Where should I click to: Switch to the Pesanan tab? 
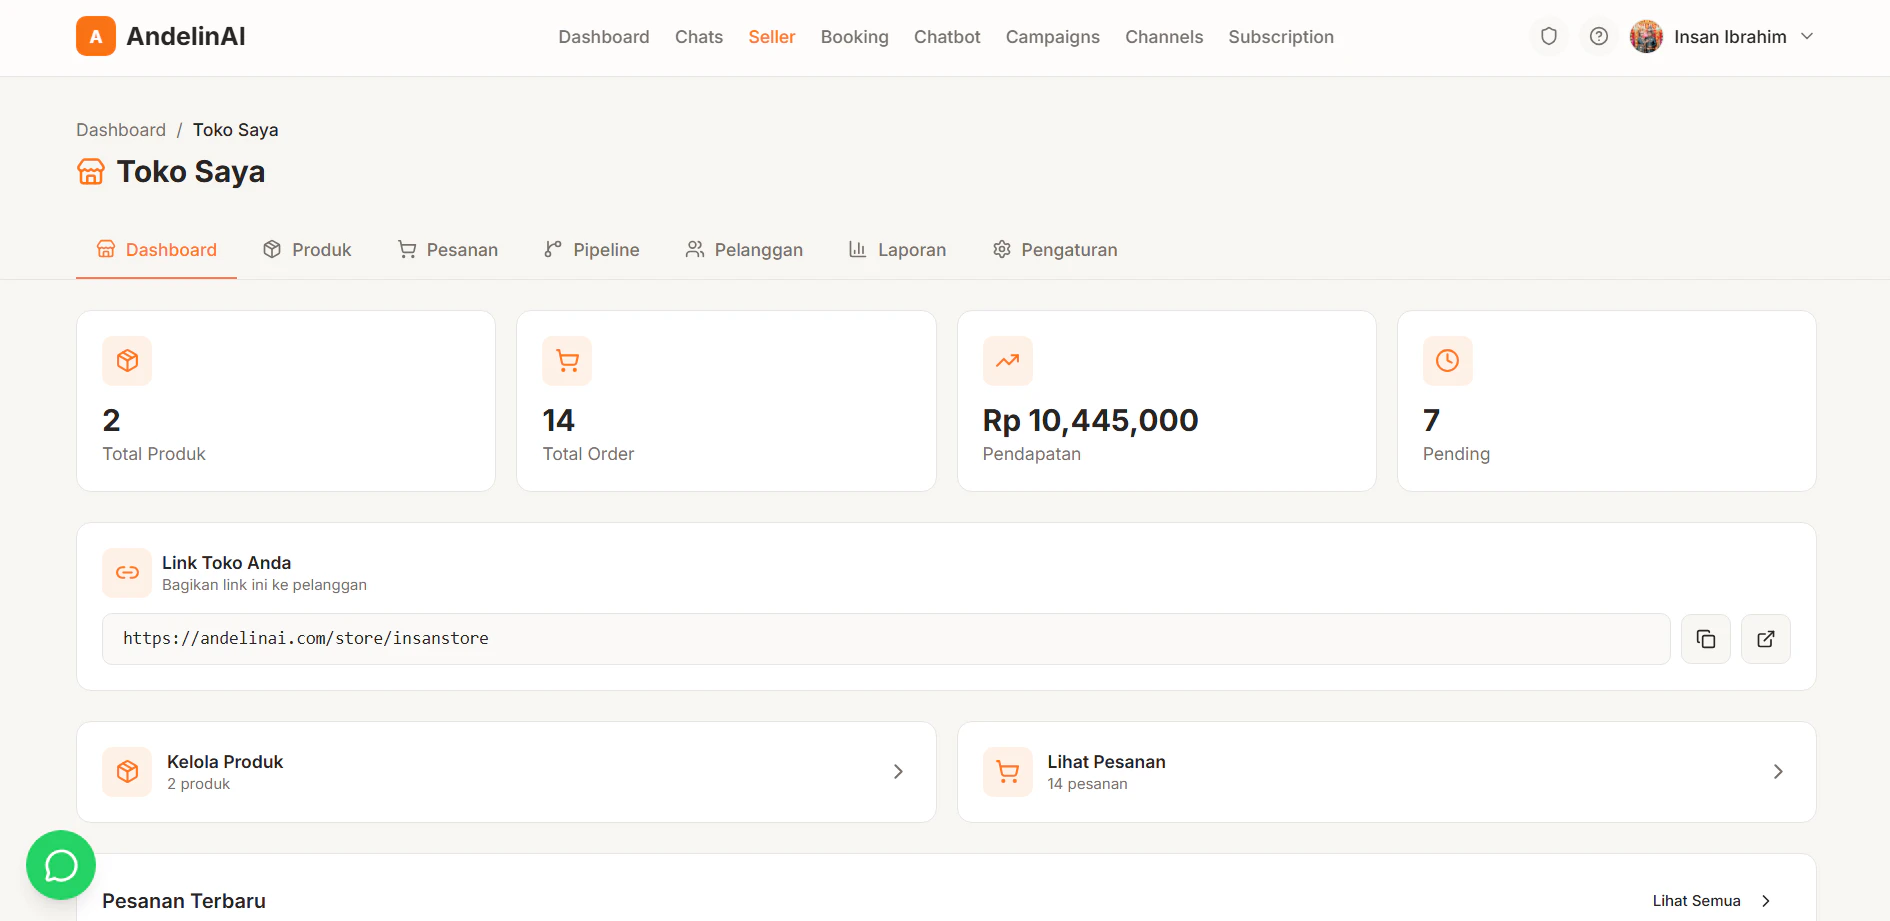pyautogui.click(x=447, y=250)
